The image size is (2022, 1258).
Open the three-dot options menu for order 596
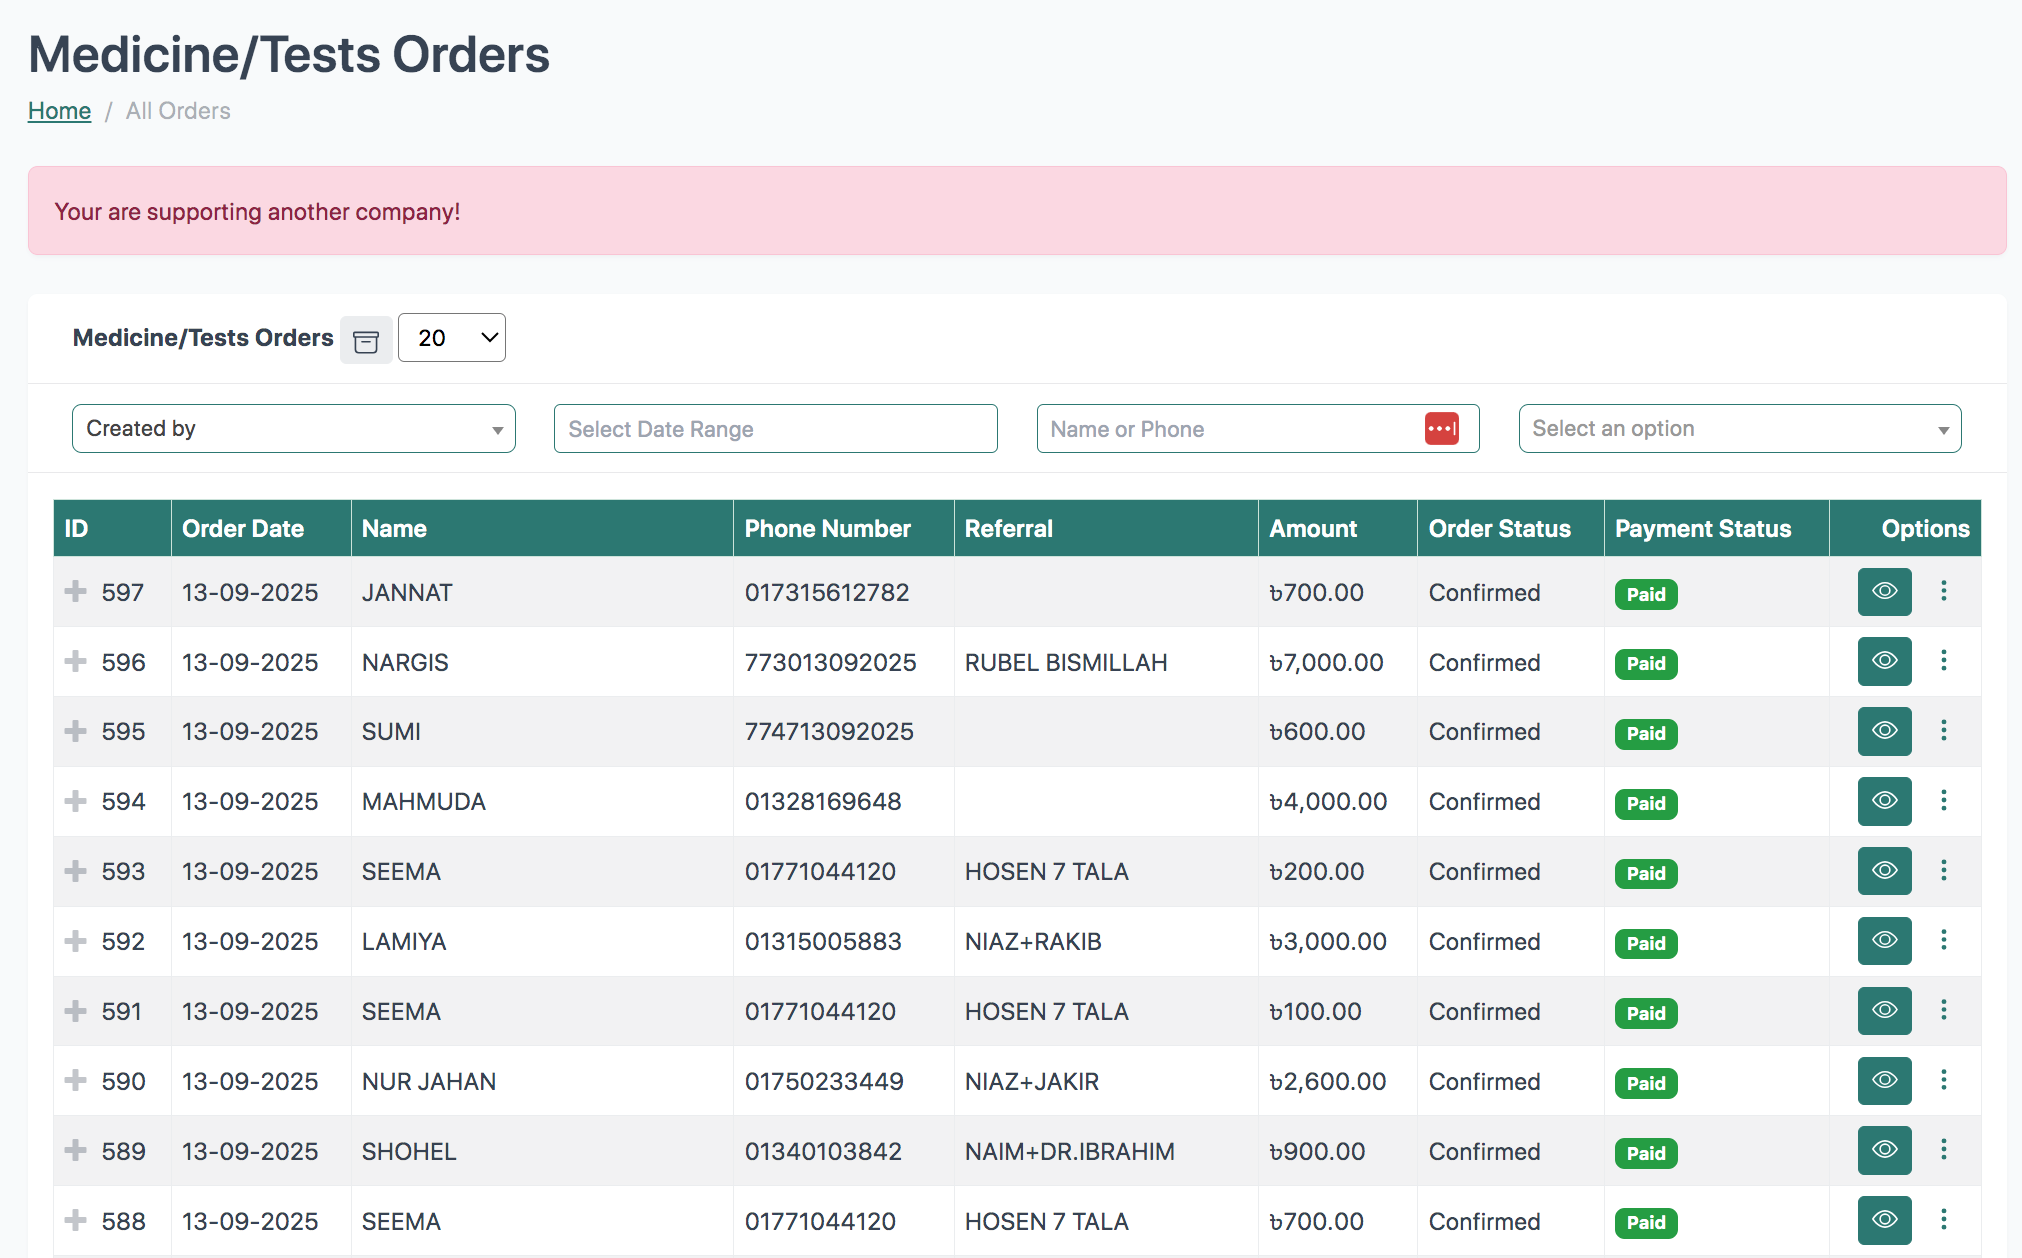point(1943,661)
